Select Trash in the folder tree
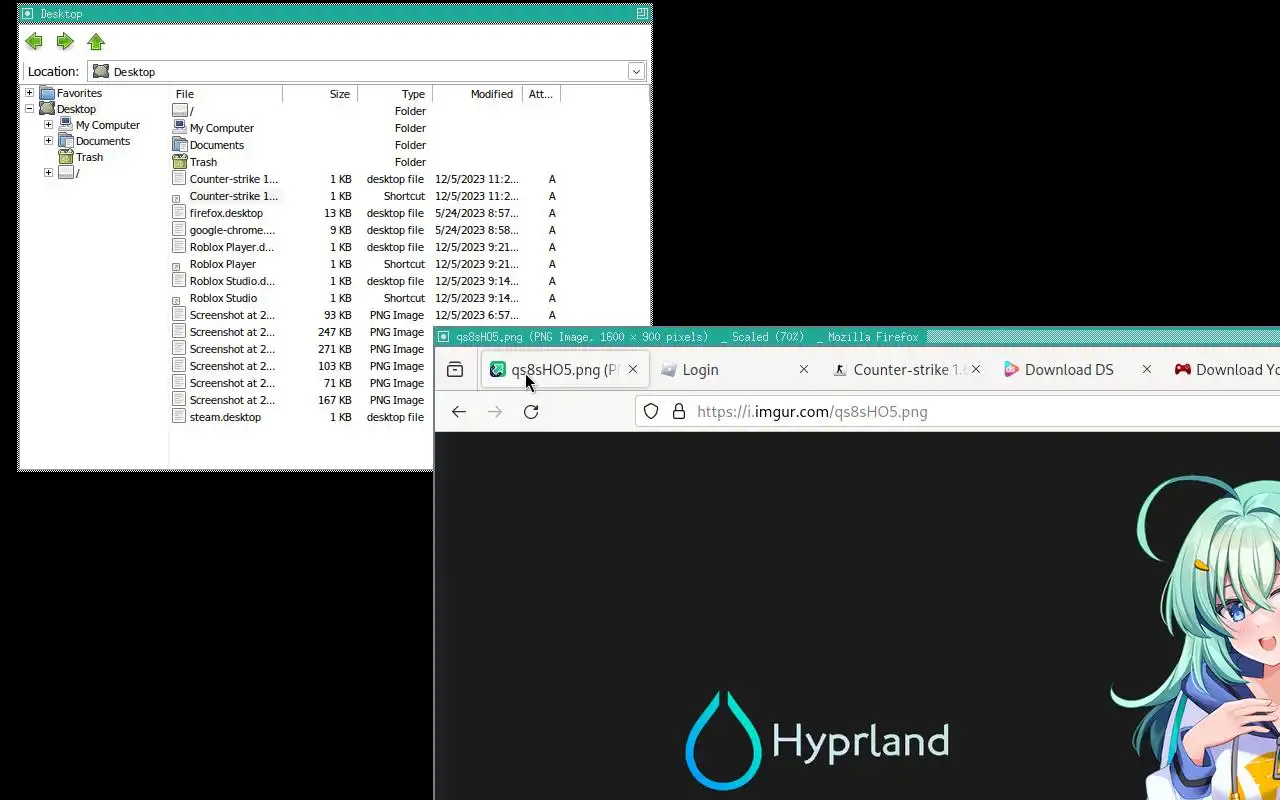Viewport: 1280px width, 800px height. (89, 157)
